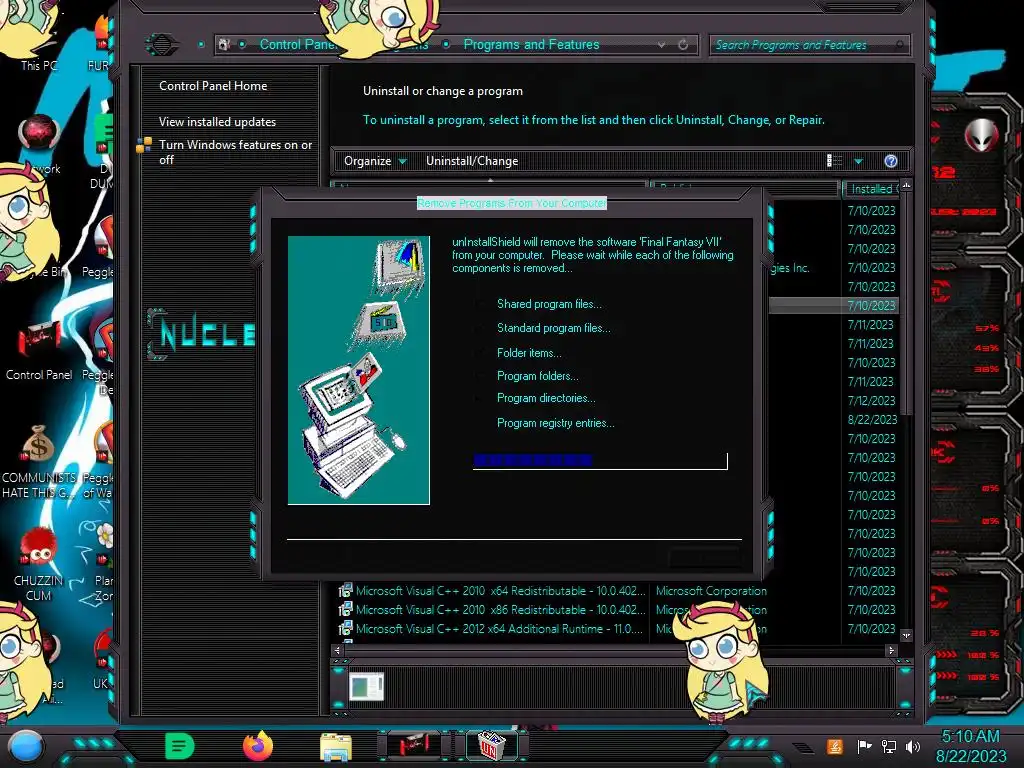This screenshot has height=768, width=1024.
Task: Click the 7/12/2023 installed date cell
Action: point(872,400)
